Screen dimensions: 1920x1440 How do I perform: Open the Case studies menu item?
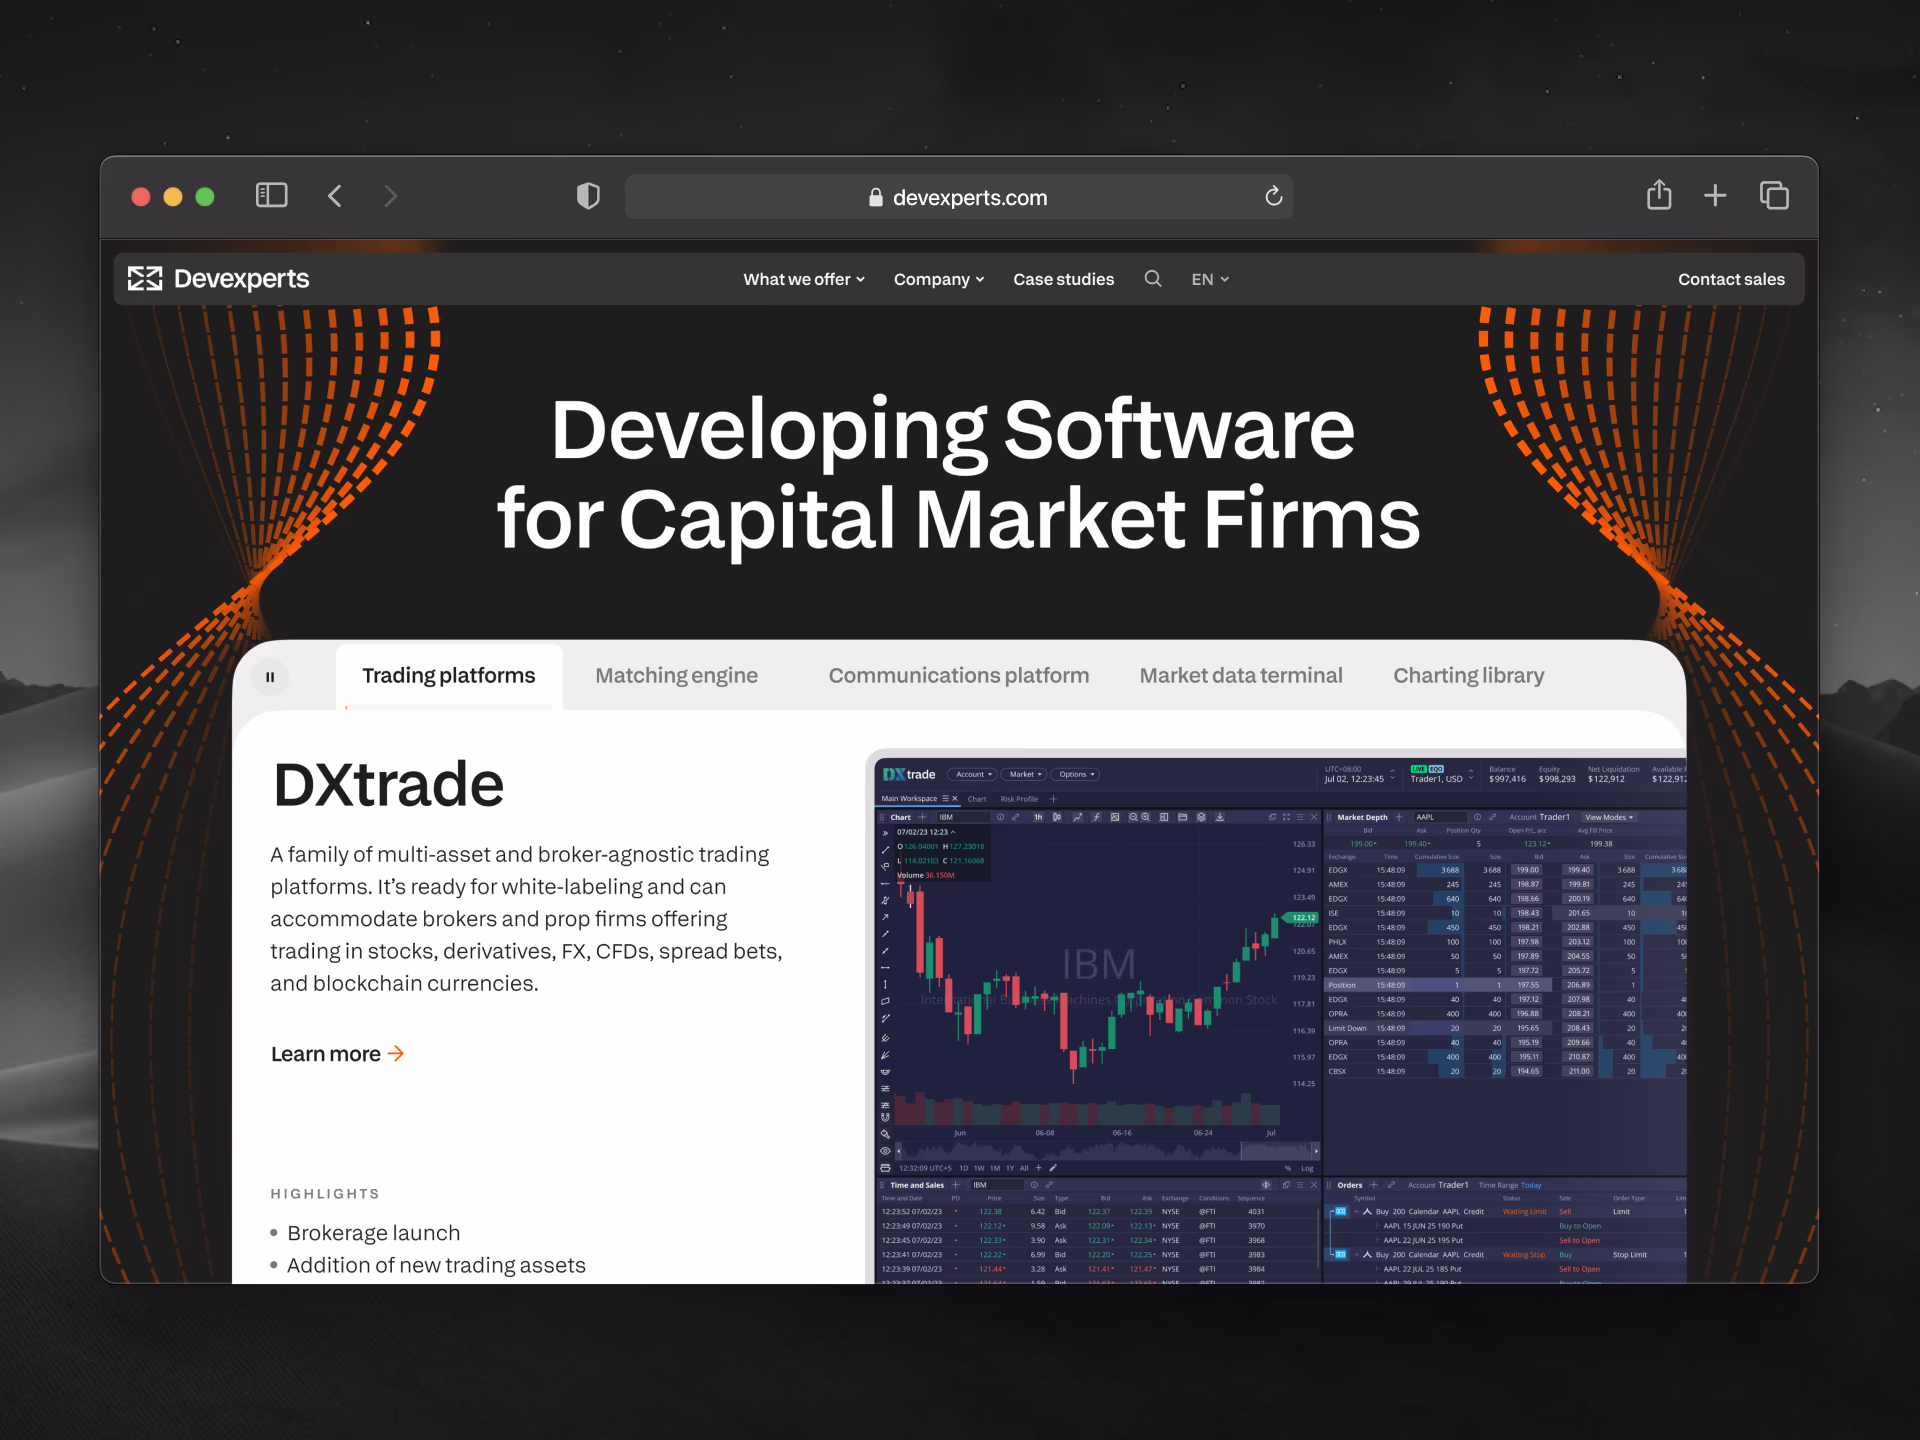coord(1063,279)
